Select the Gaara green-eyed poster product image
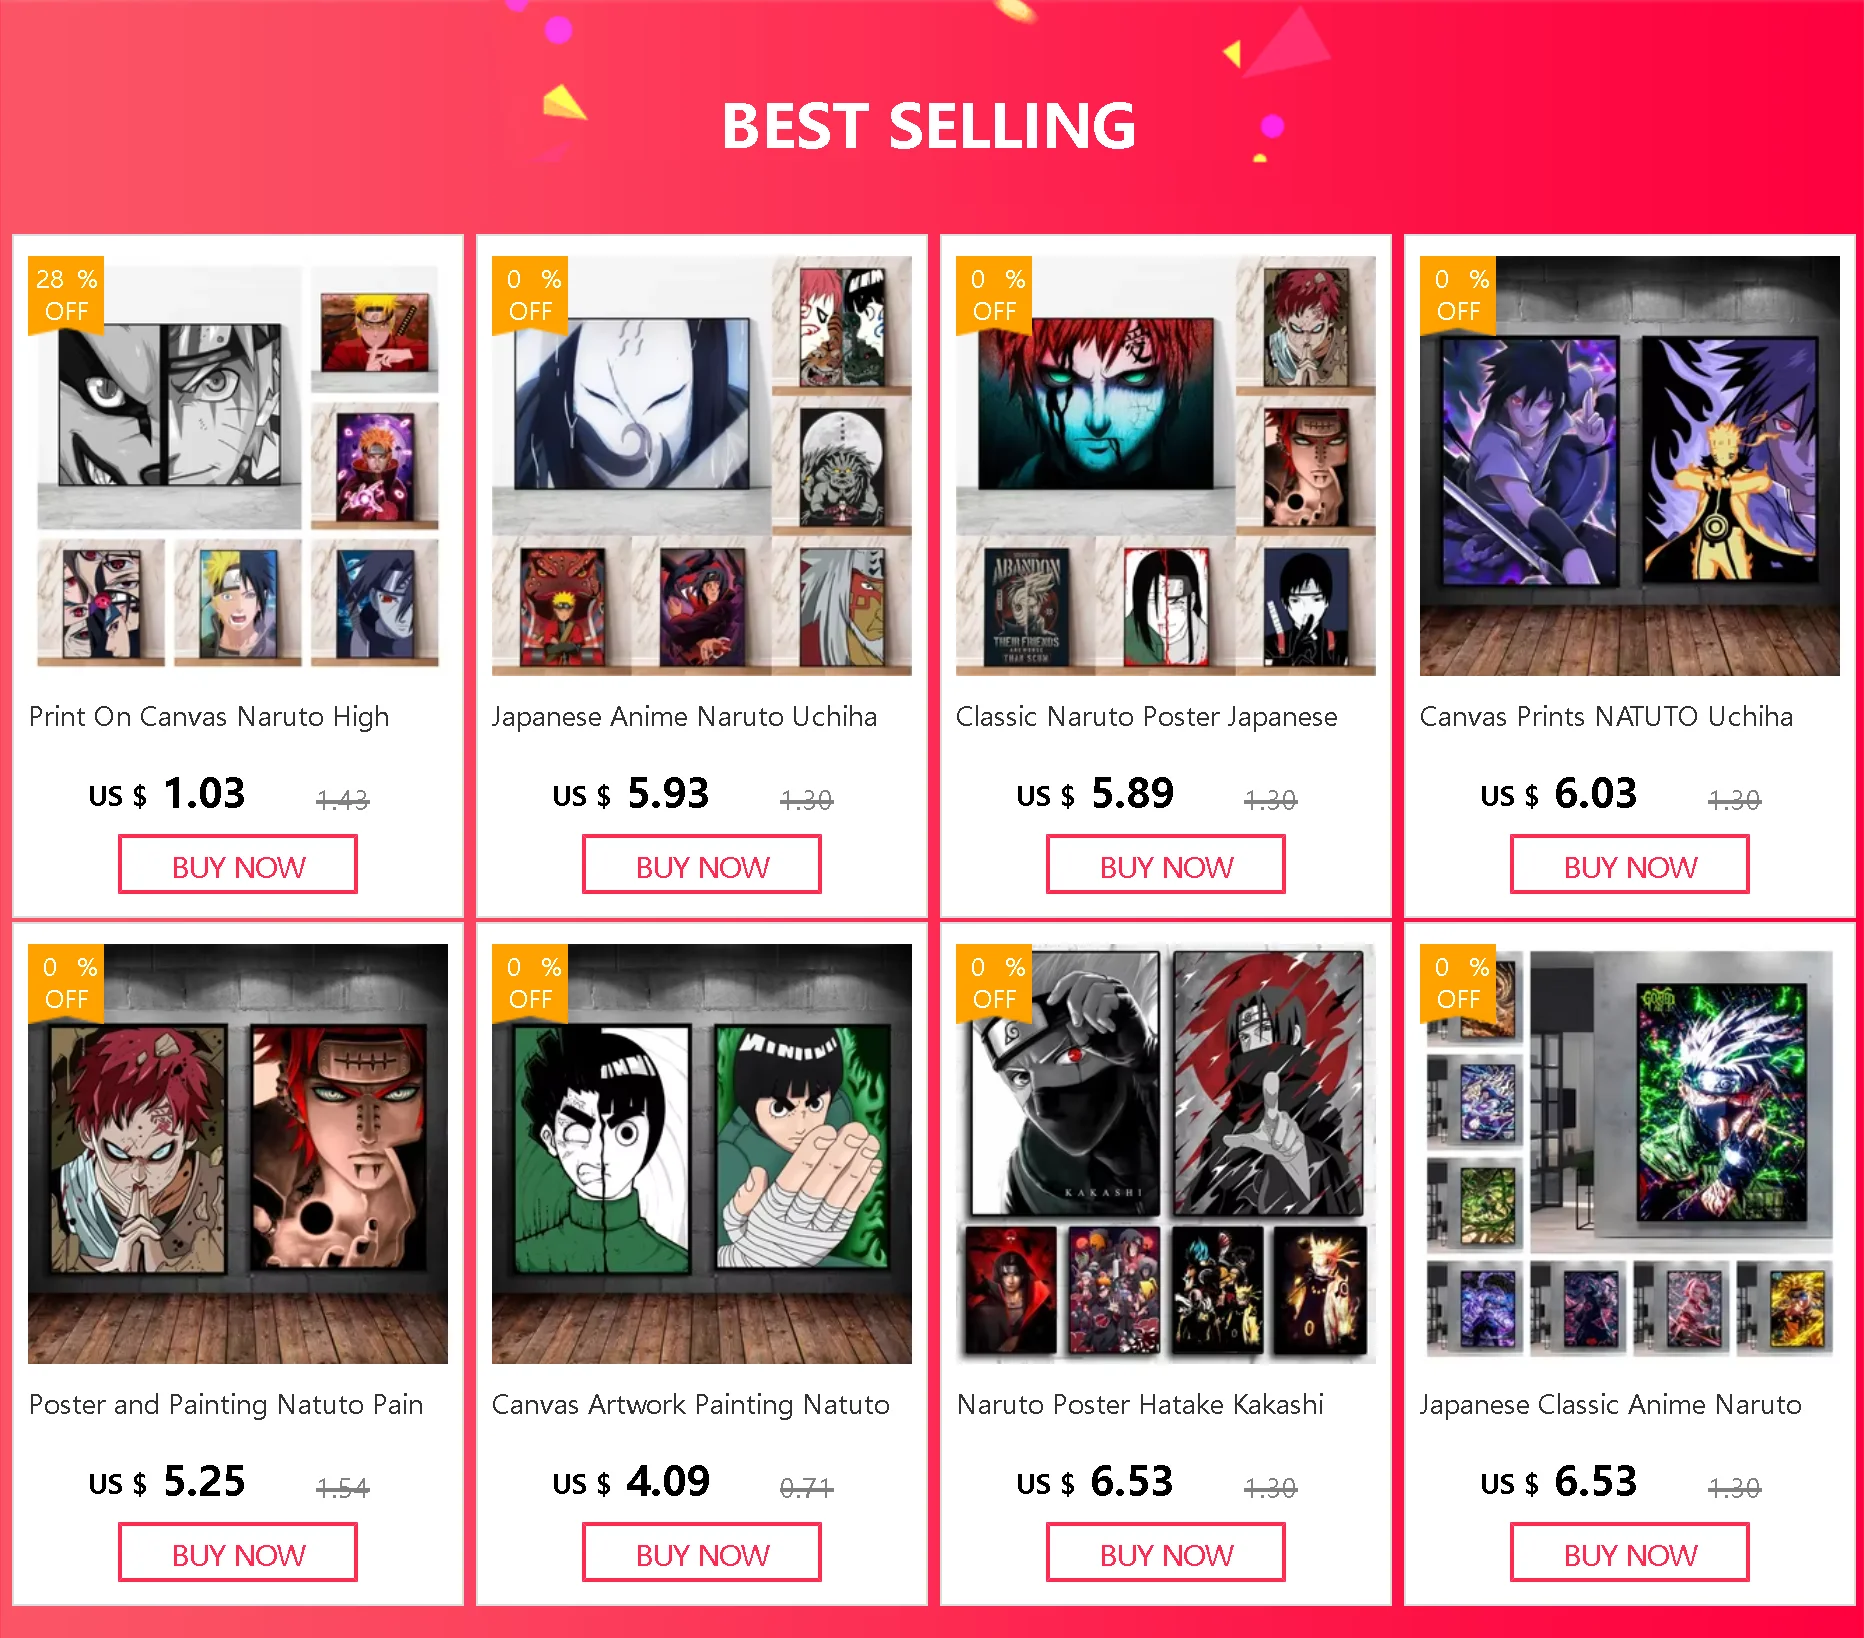This screenshot has height=1638, width=1864. pyautogui.click(x=1166, y=466)
